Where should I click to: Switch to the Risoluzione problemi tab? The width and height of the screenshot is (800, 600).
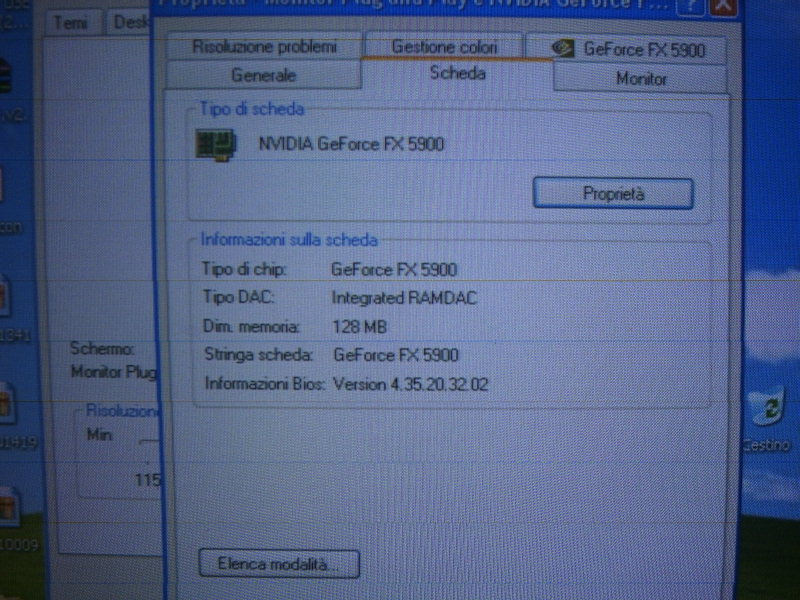pyautogui.click(x=264, y=47)
